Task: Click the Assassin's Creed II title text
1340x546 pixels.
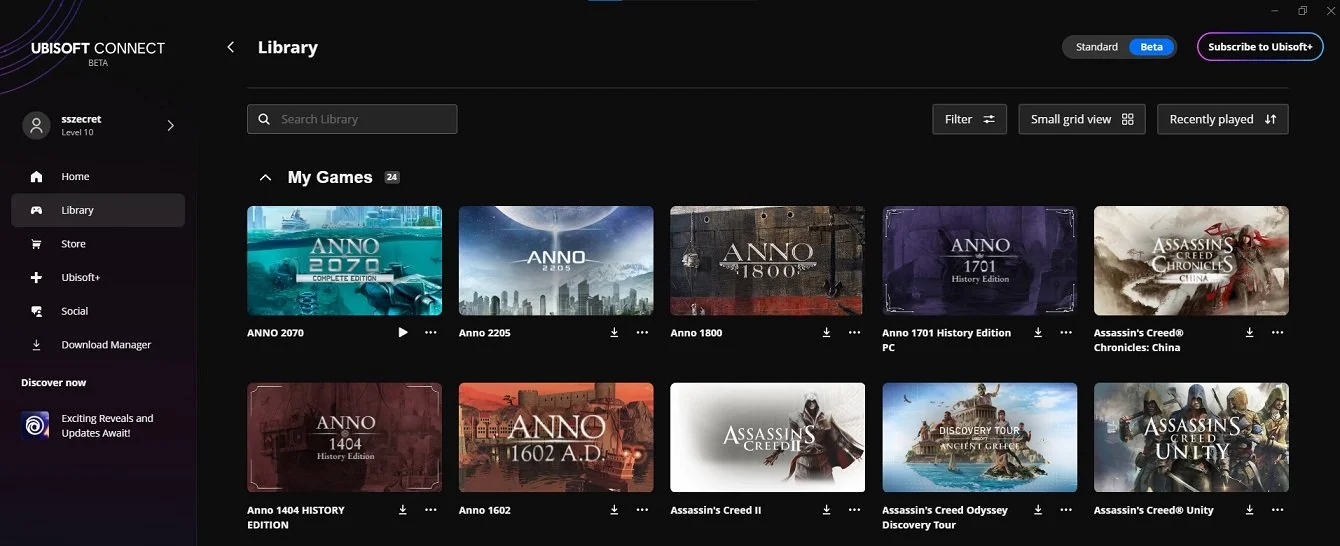Action: tap(716, 510)
